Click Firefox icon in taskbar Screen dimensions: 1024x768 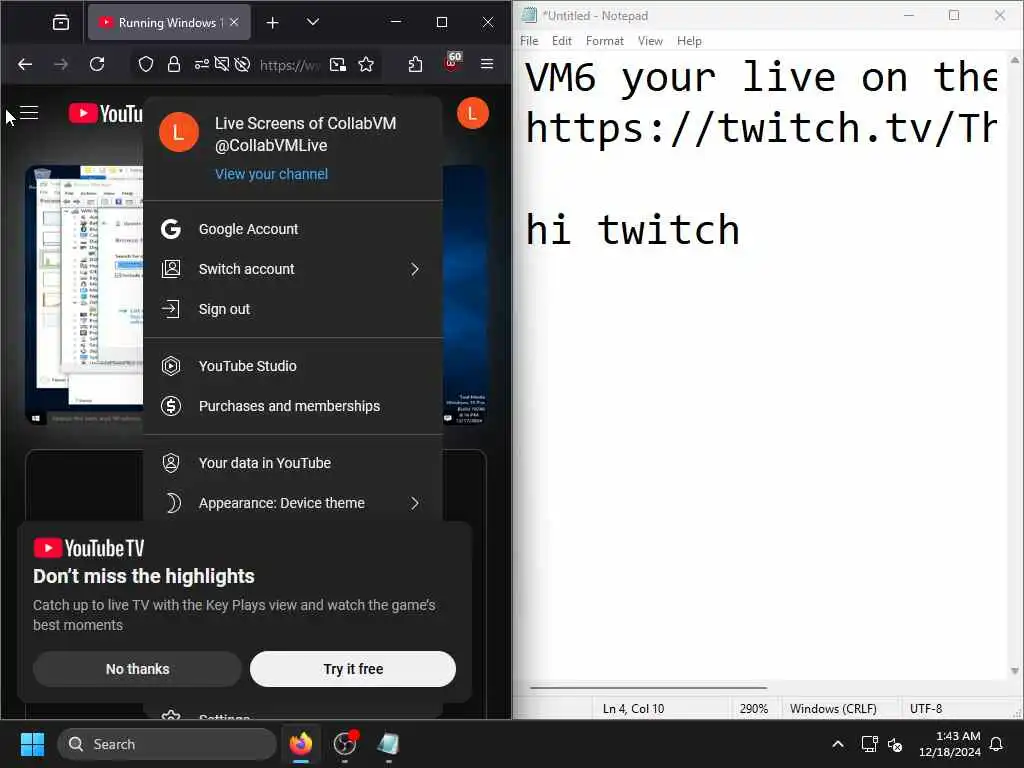tap(301, 744)
